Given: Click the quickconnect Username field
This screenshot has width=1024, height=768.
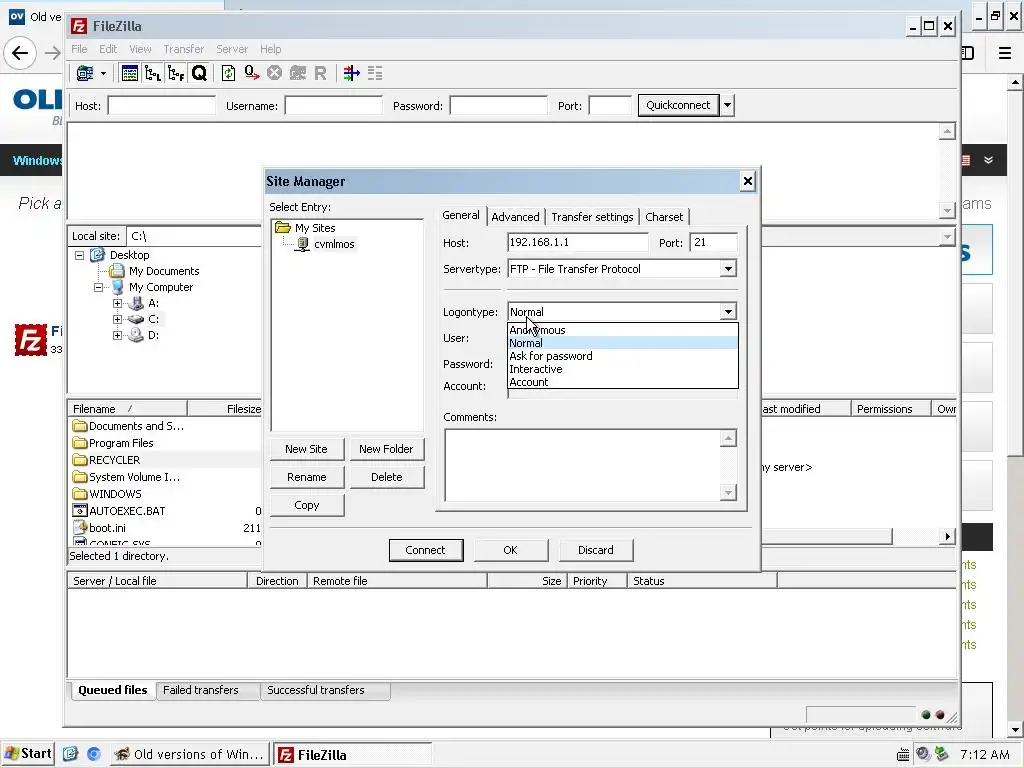Looking at the screenshot, I should (334, 106).
